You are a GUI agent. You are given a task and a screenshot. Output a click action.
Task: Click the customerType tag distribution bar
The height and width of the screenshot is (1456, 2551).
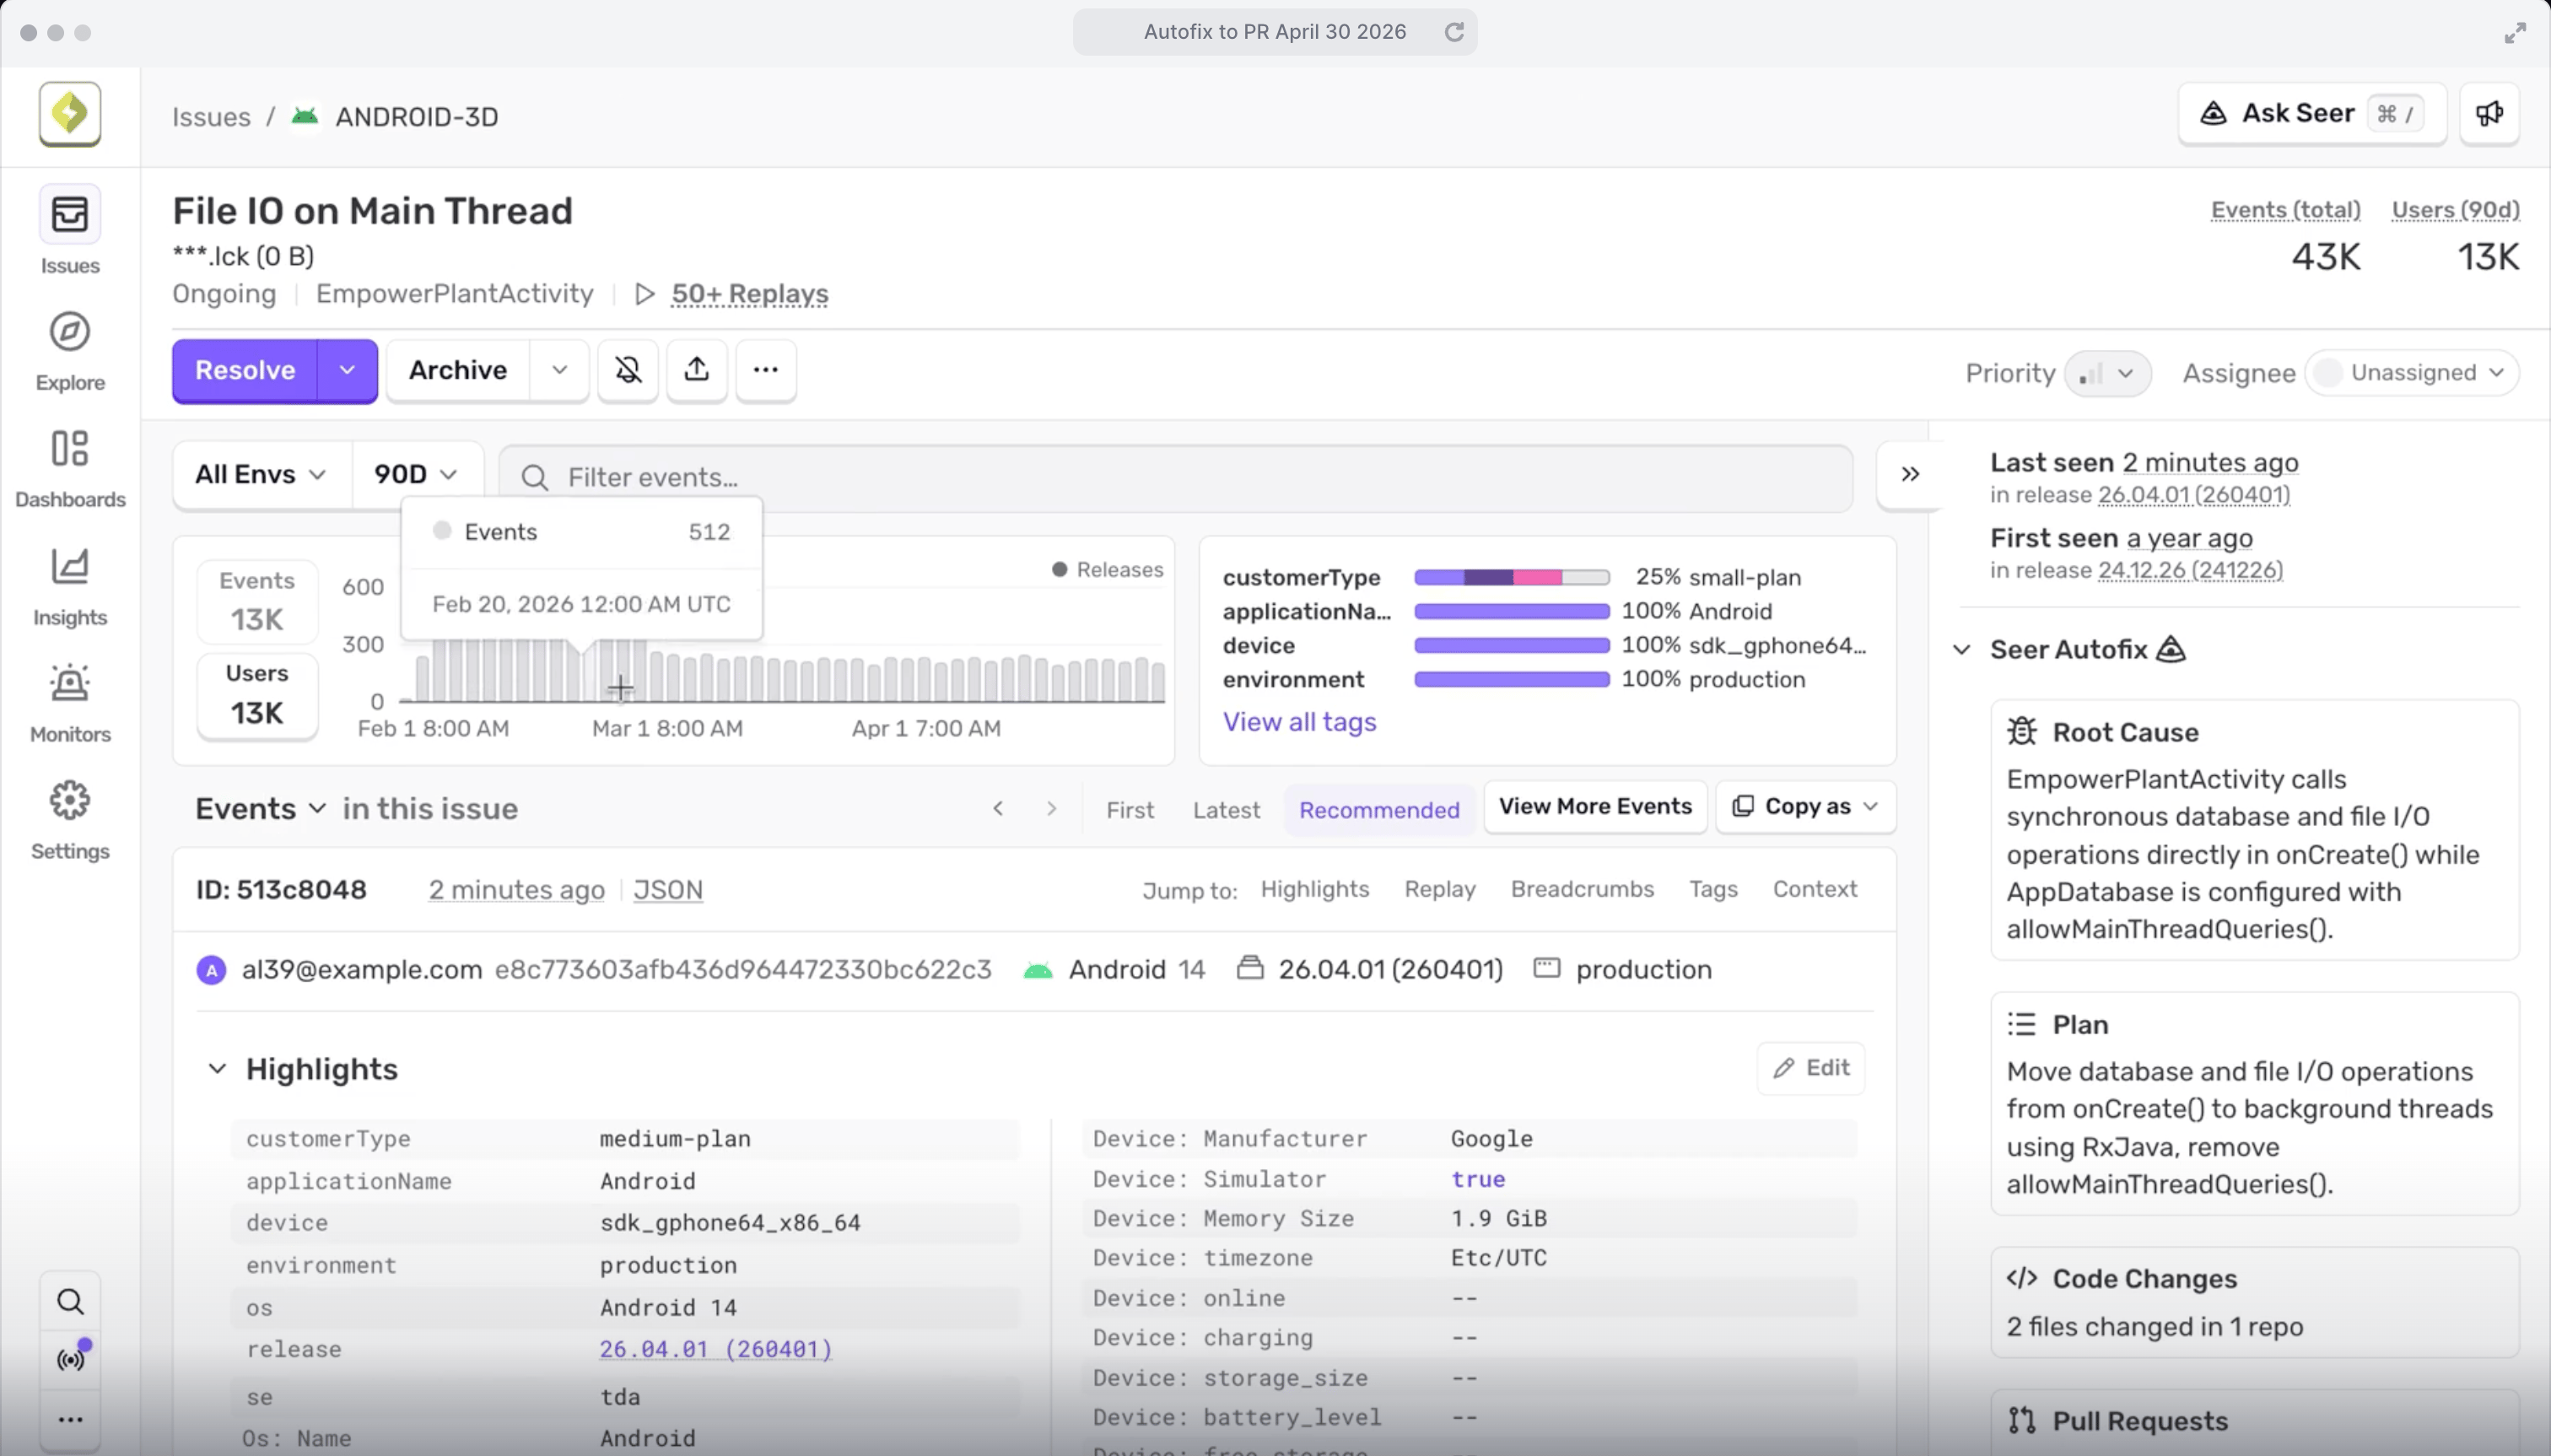[1511, 577]
